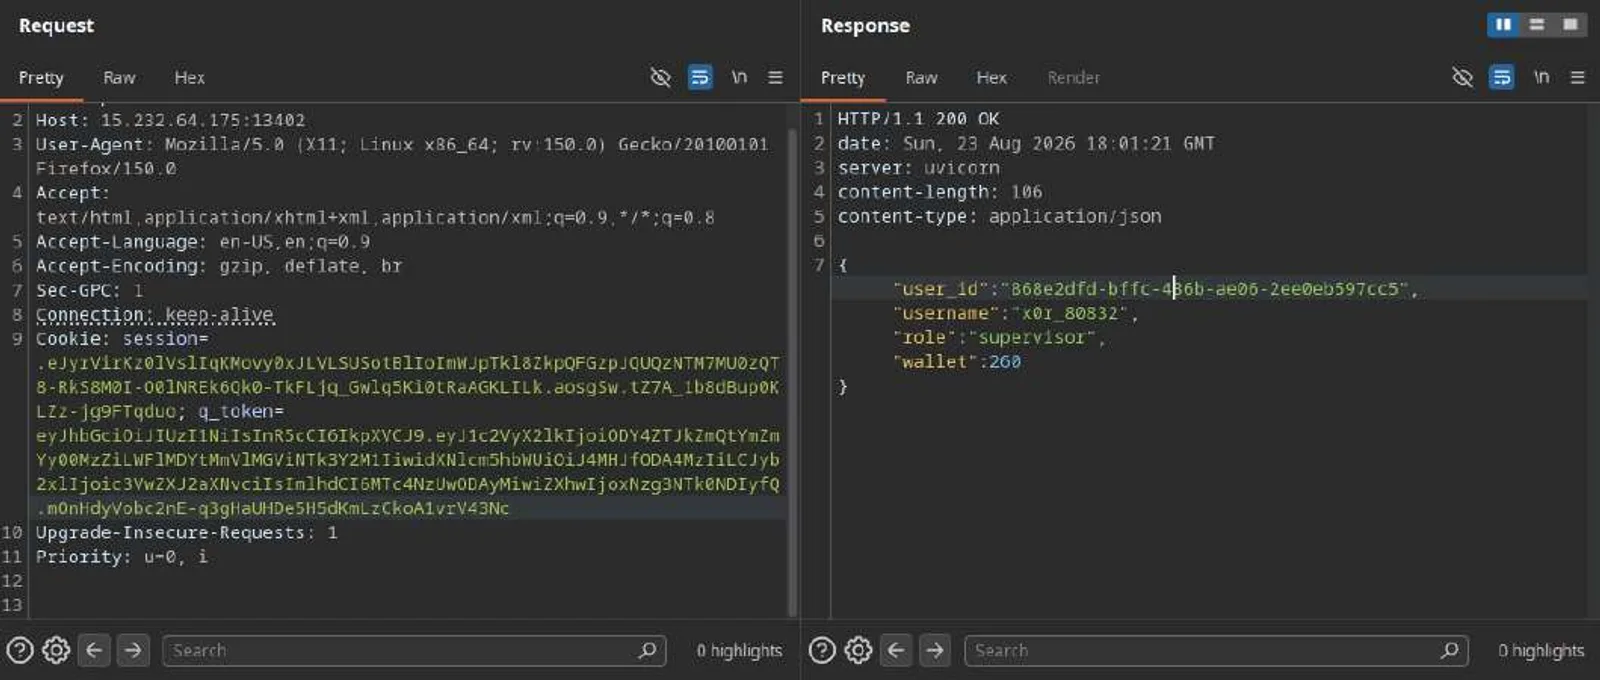Switch Request view to Pretty tab
This screenshot has width=1600, height=680.
[41, 78]
